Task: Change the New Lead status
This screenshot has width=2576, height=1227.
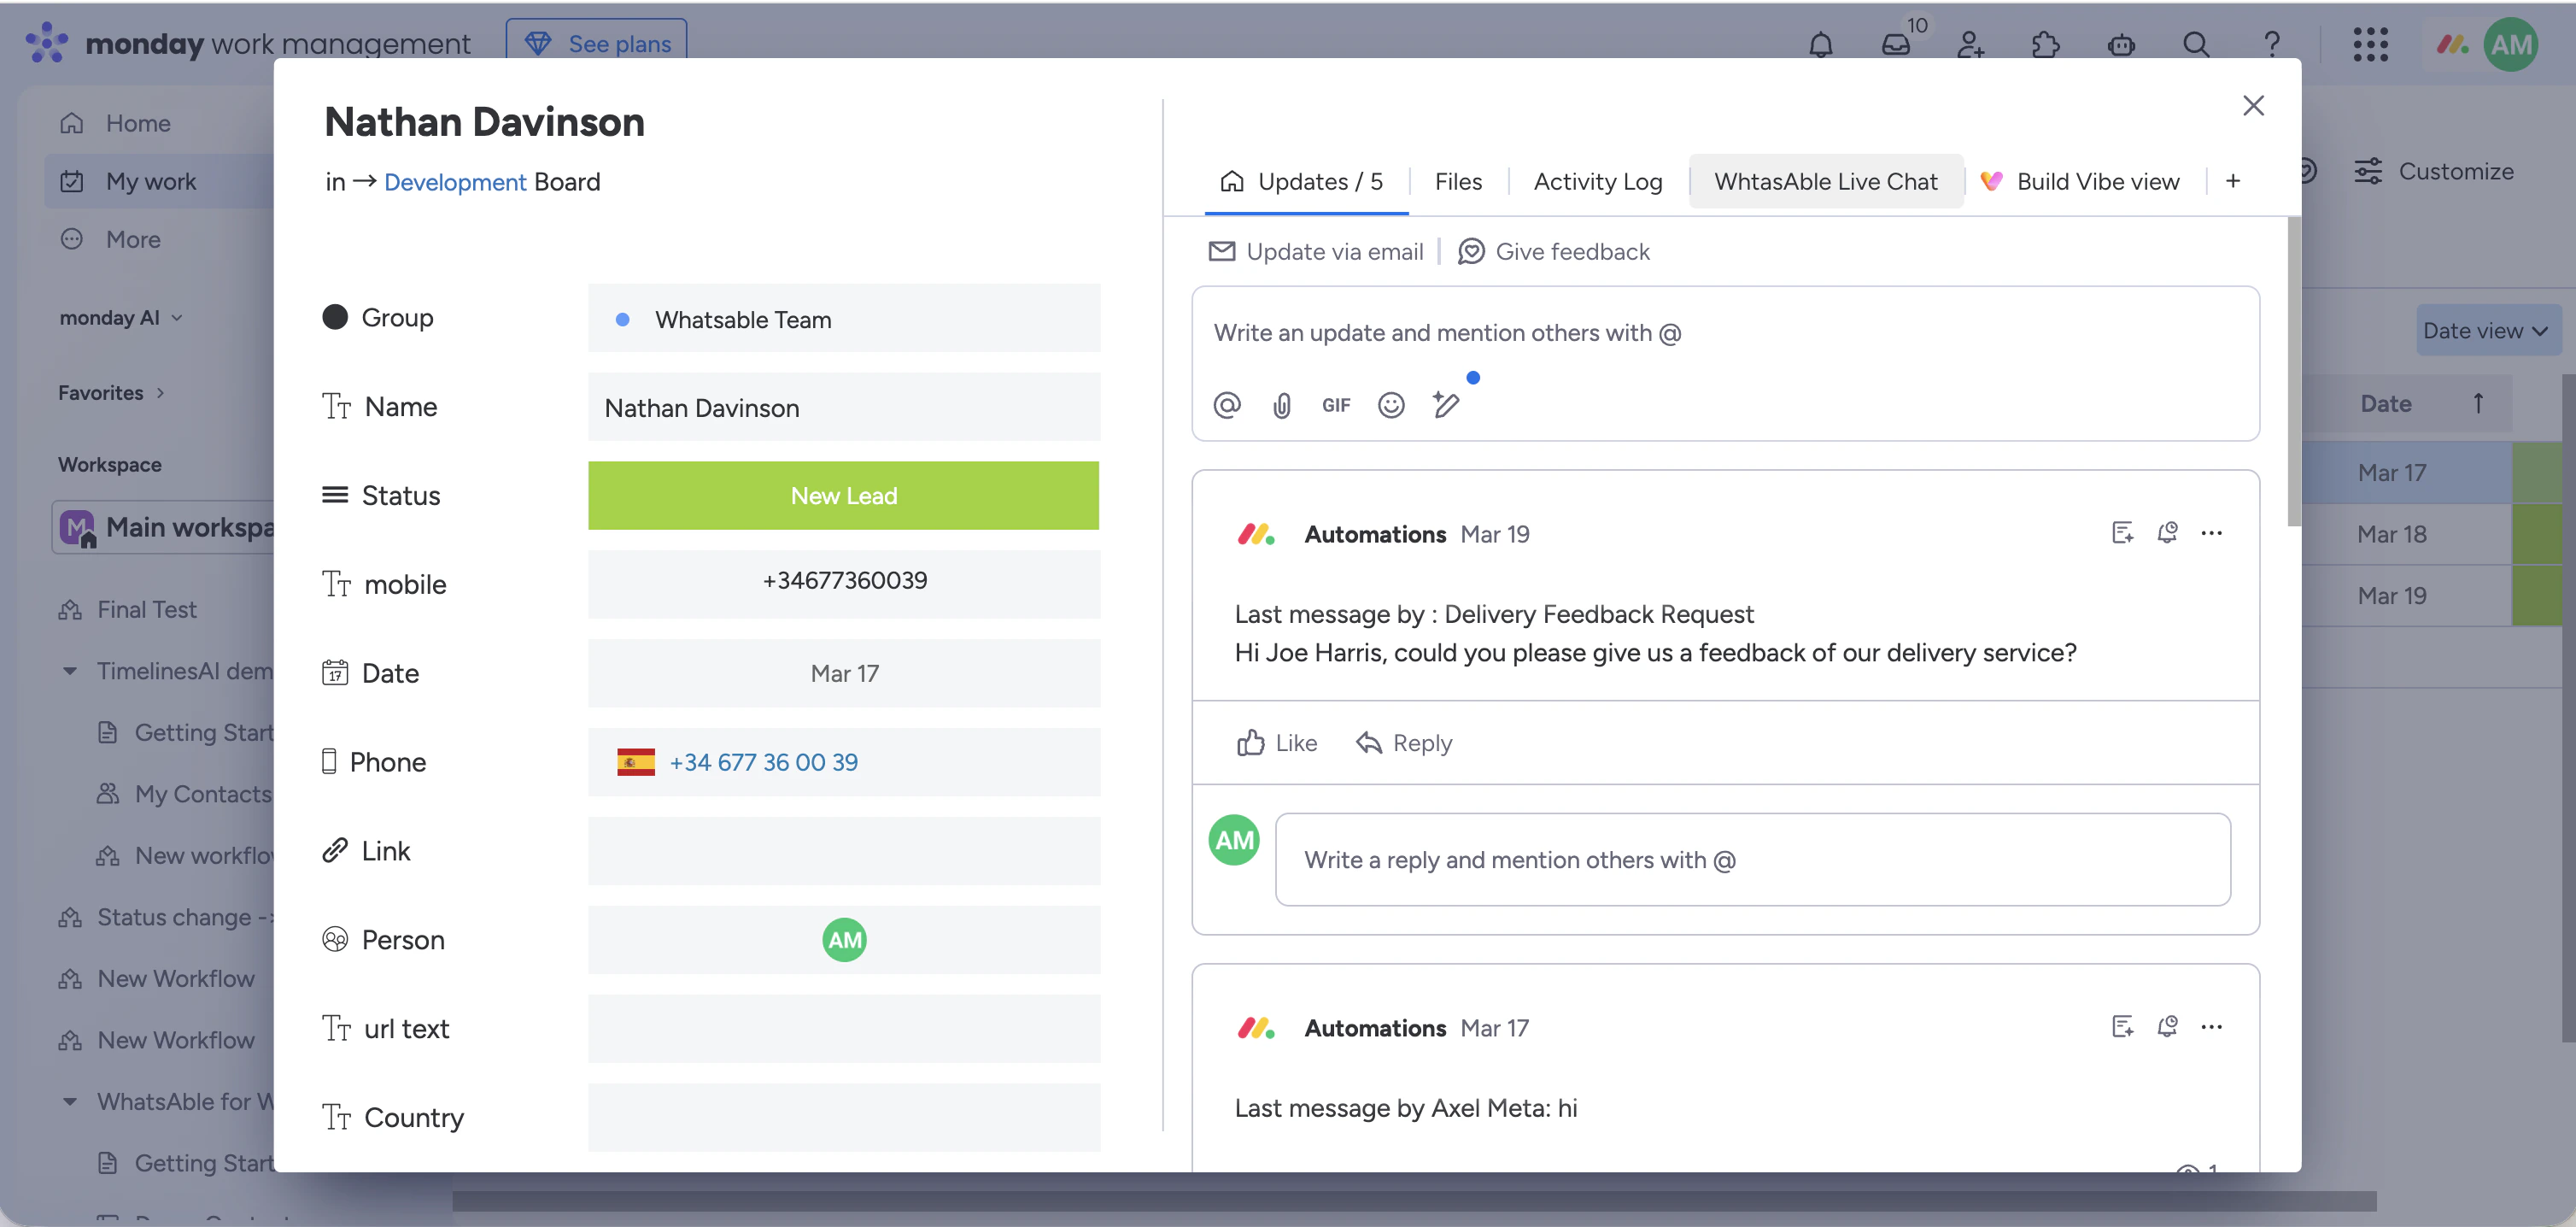Action: click(843, 495)
